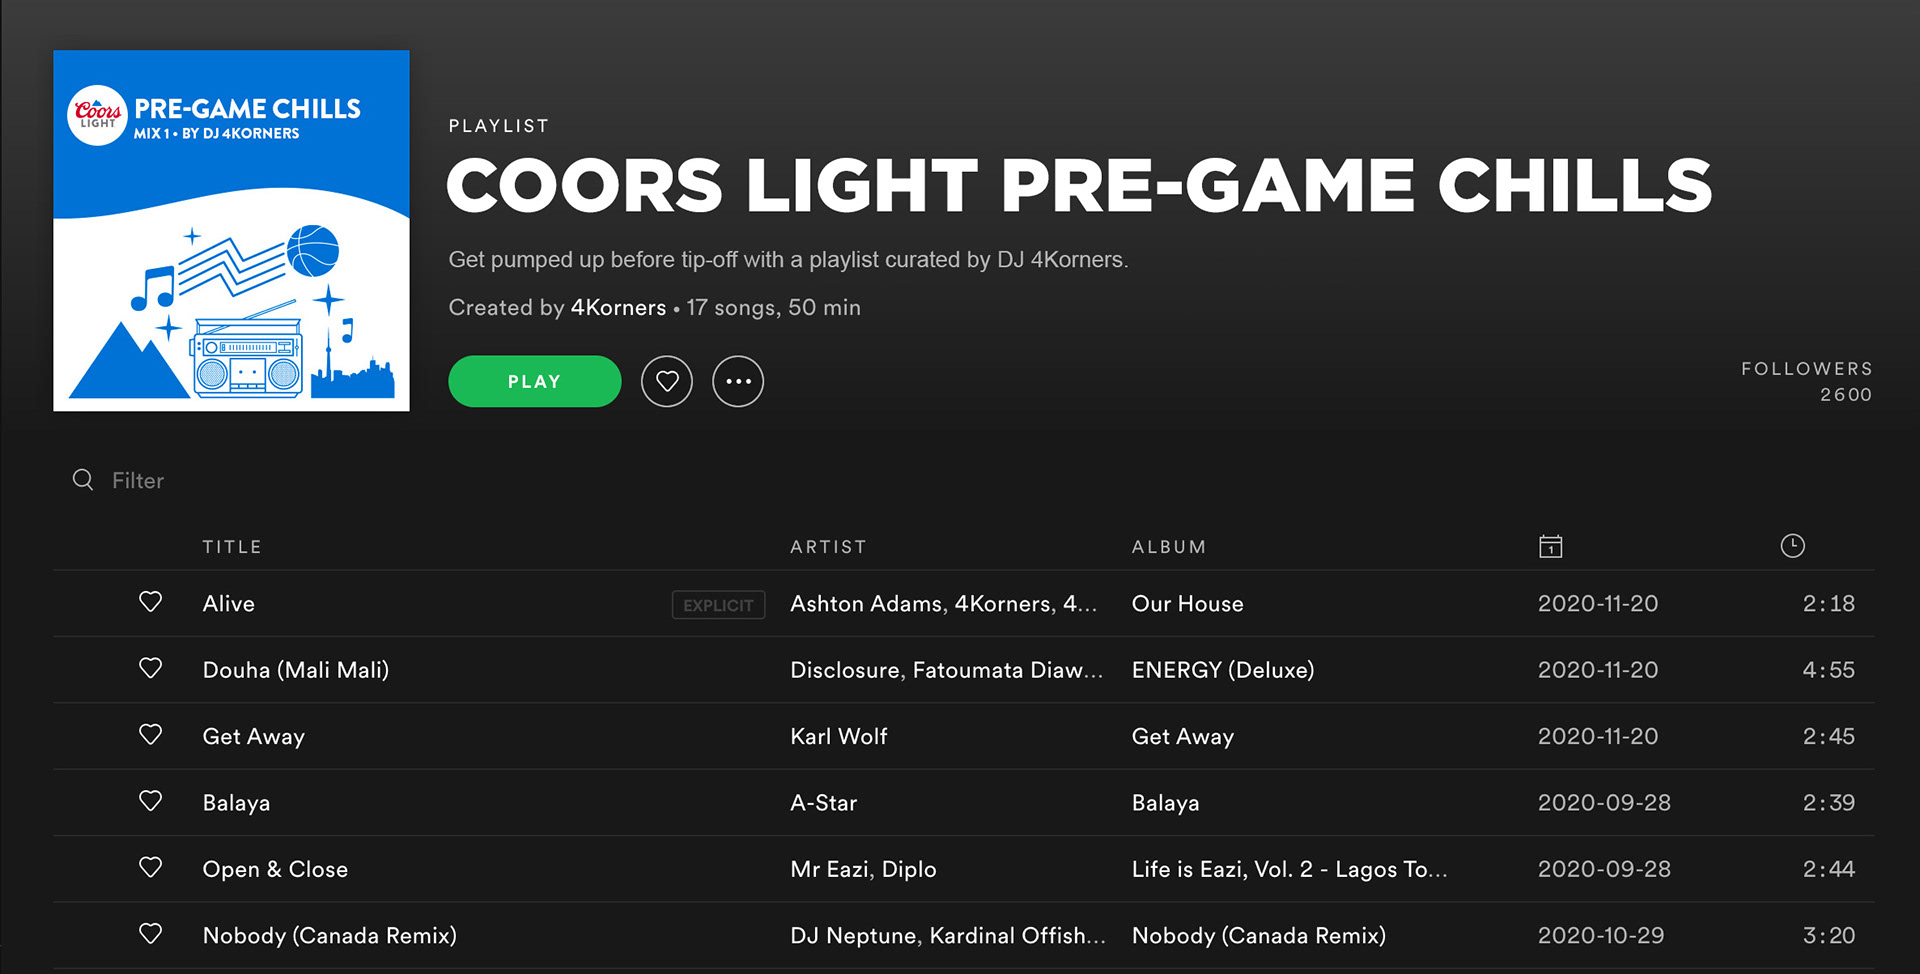Heart the track Balaya

tap(150, 801)
